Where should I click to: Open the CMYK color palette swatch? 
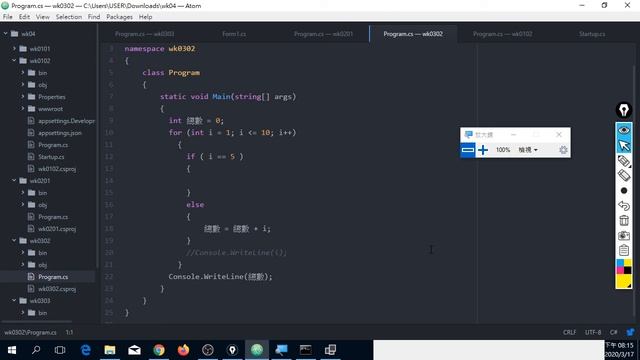[x=624, y=267]
